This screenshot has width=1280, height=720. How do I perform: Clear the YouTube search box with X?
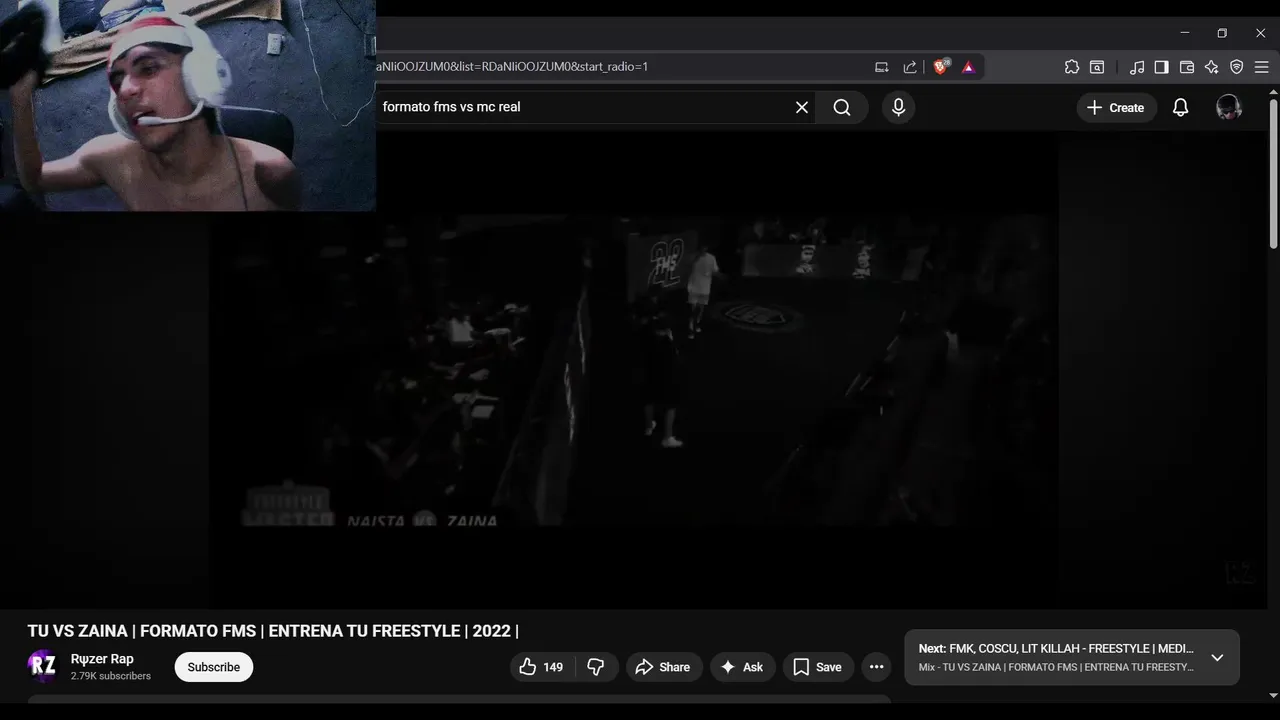coord(802,107)
